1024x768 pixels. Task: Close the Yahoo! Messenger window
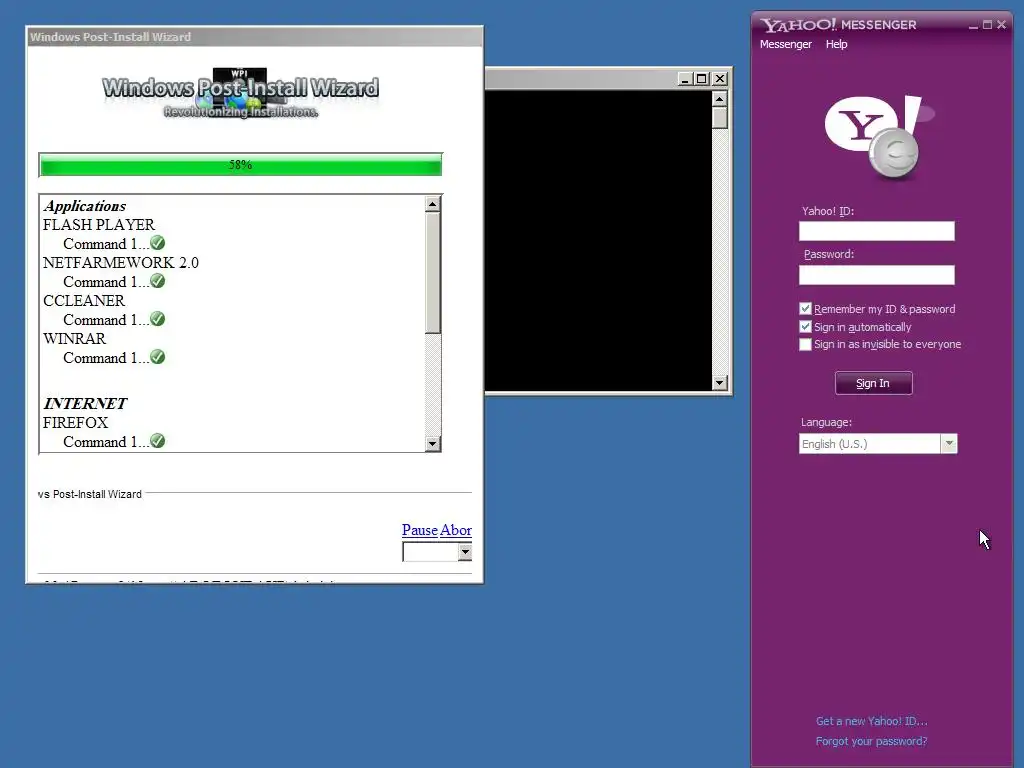(x=1001, y=25)
